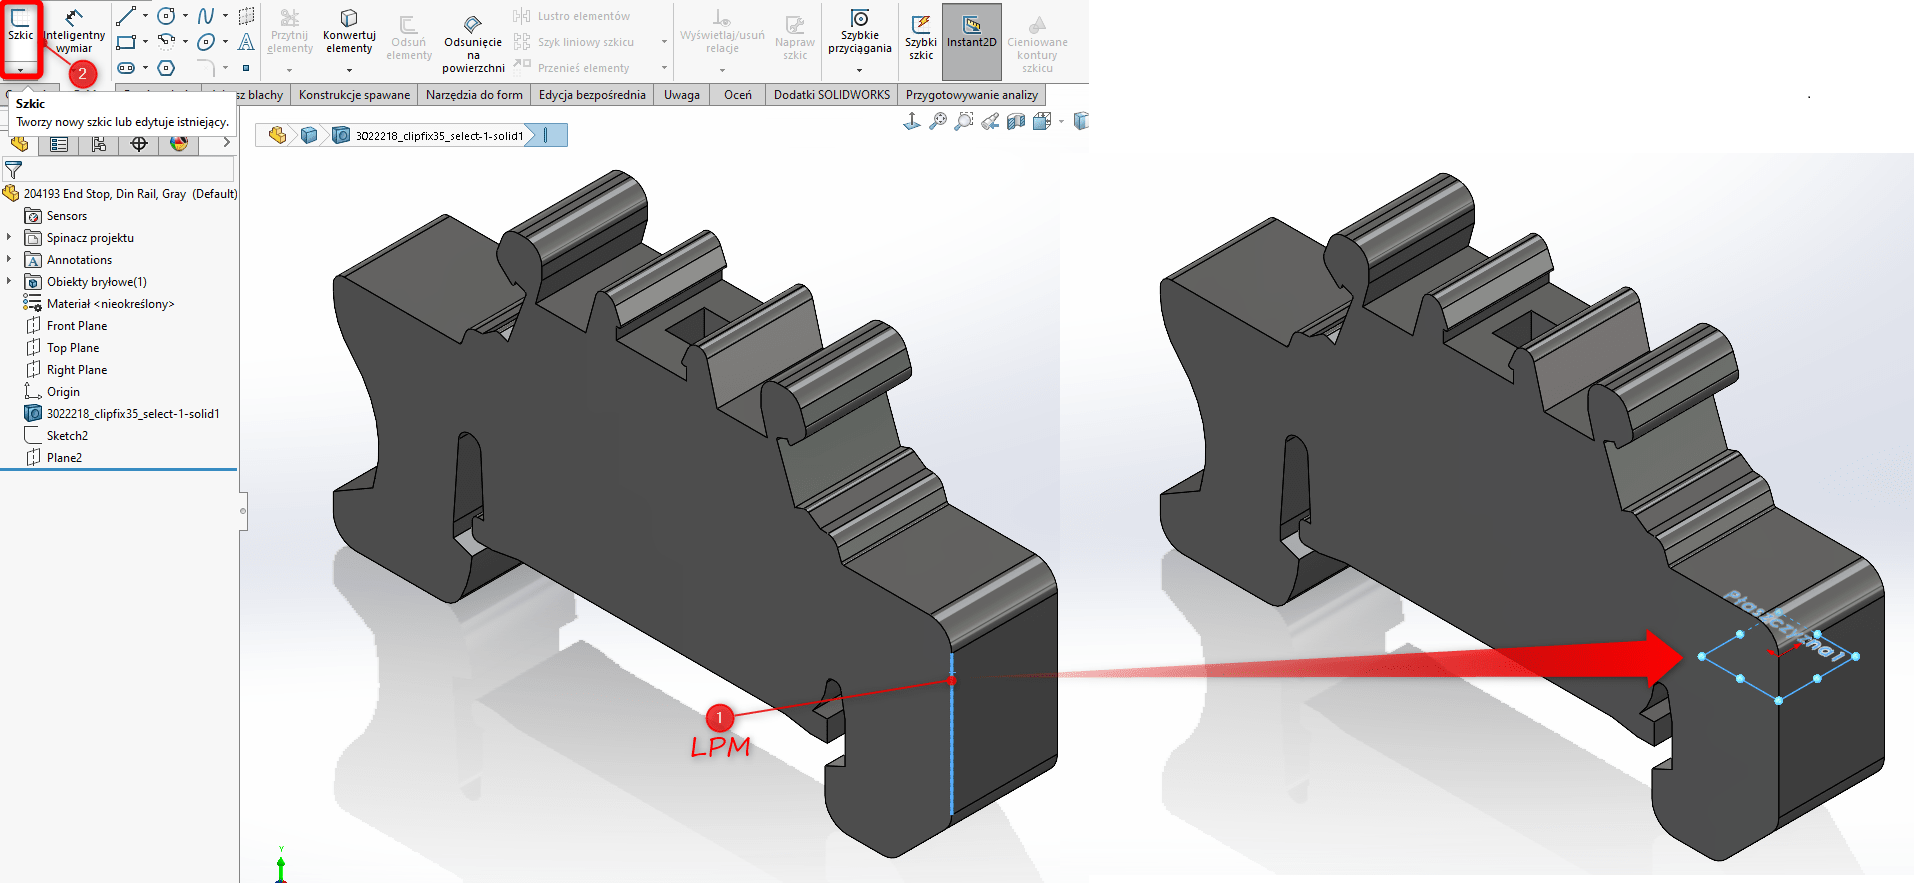Select the Text sketch tool
The height and width of the screenshot is (883, 1914).
pos(246,42)
